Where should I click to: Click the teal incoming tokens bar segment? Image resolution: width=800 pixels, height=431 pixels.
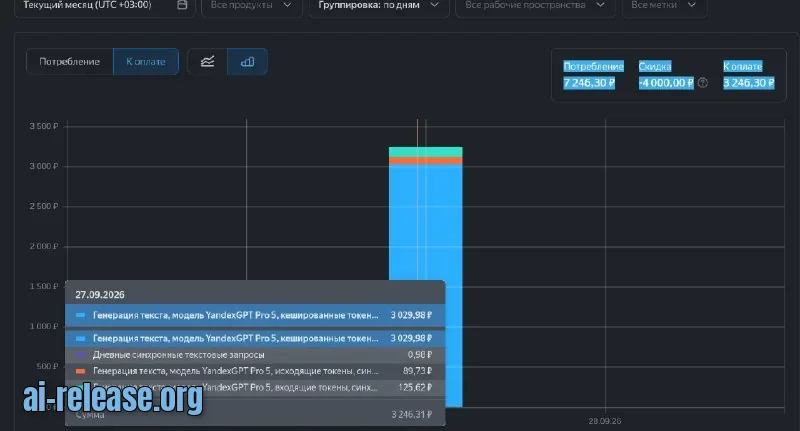426,152
